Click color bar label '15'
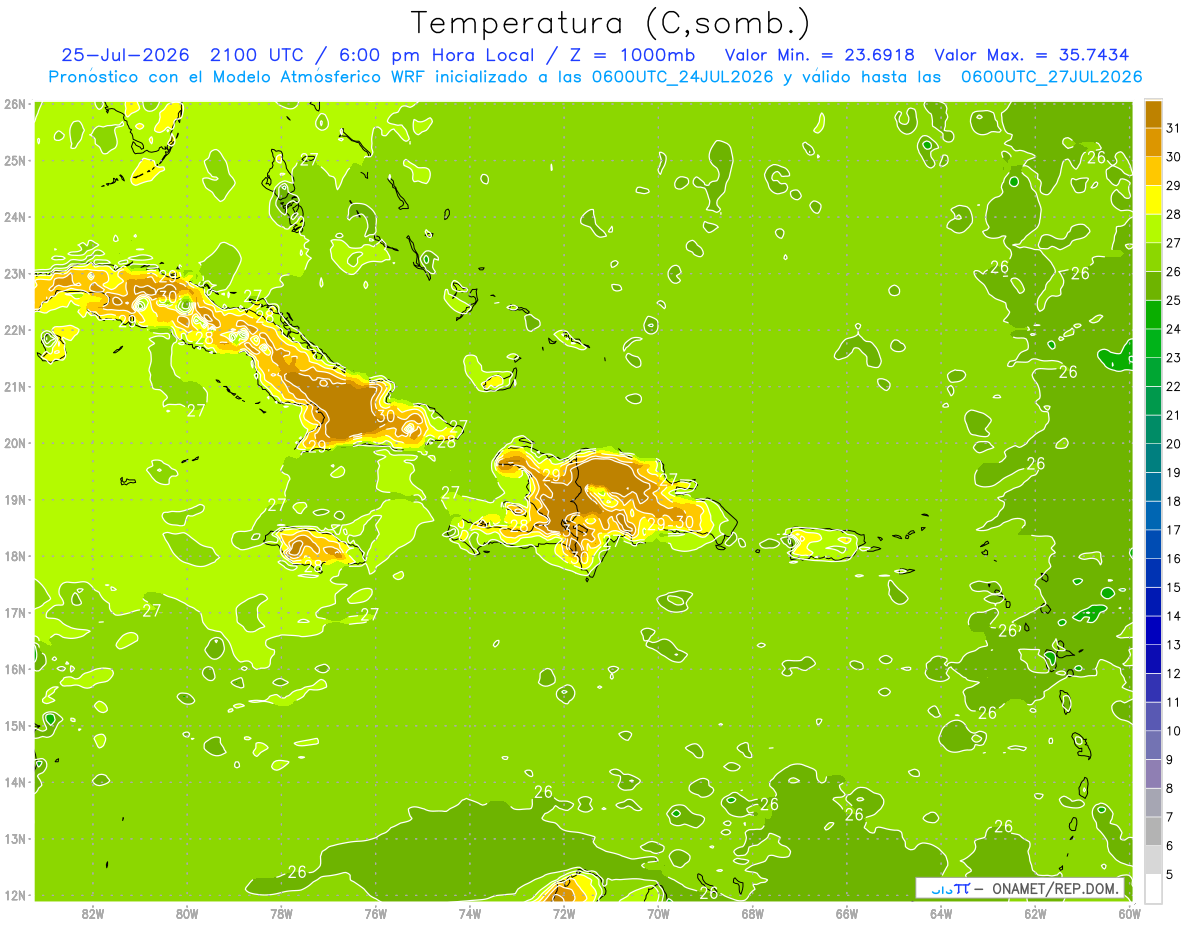Viewport: 1200px width, 927px height. (1174, 588)
